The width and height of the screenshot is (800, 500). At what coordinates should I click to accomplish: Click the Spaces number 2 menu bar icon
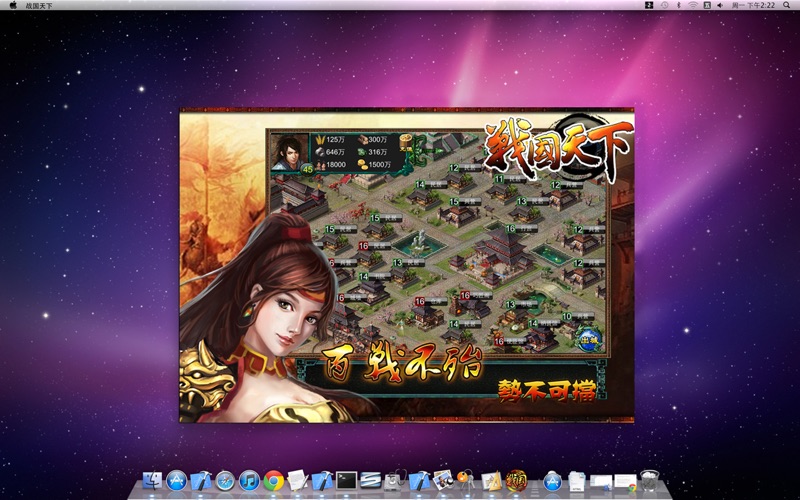pyautogui.click(x=649, y=5)
